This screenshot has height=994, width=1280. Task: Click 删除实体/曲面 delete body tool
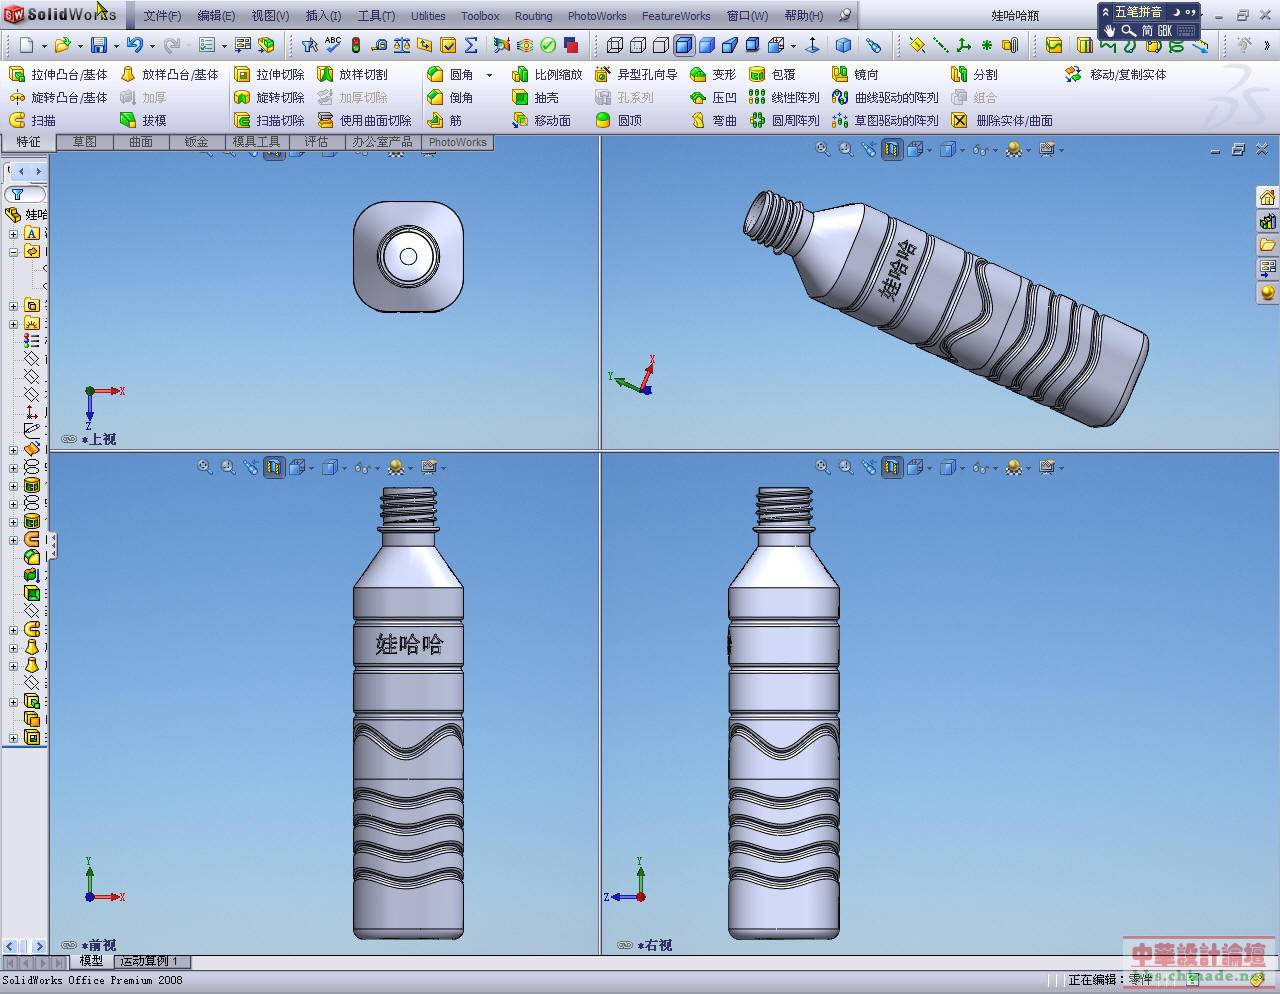point(1002,120)
